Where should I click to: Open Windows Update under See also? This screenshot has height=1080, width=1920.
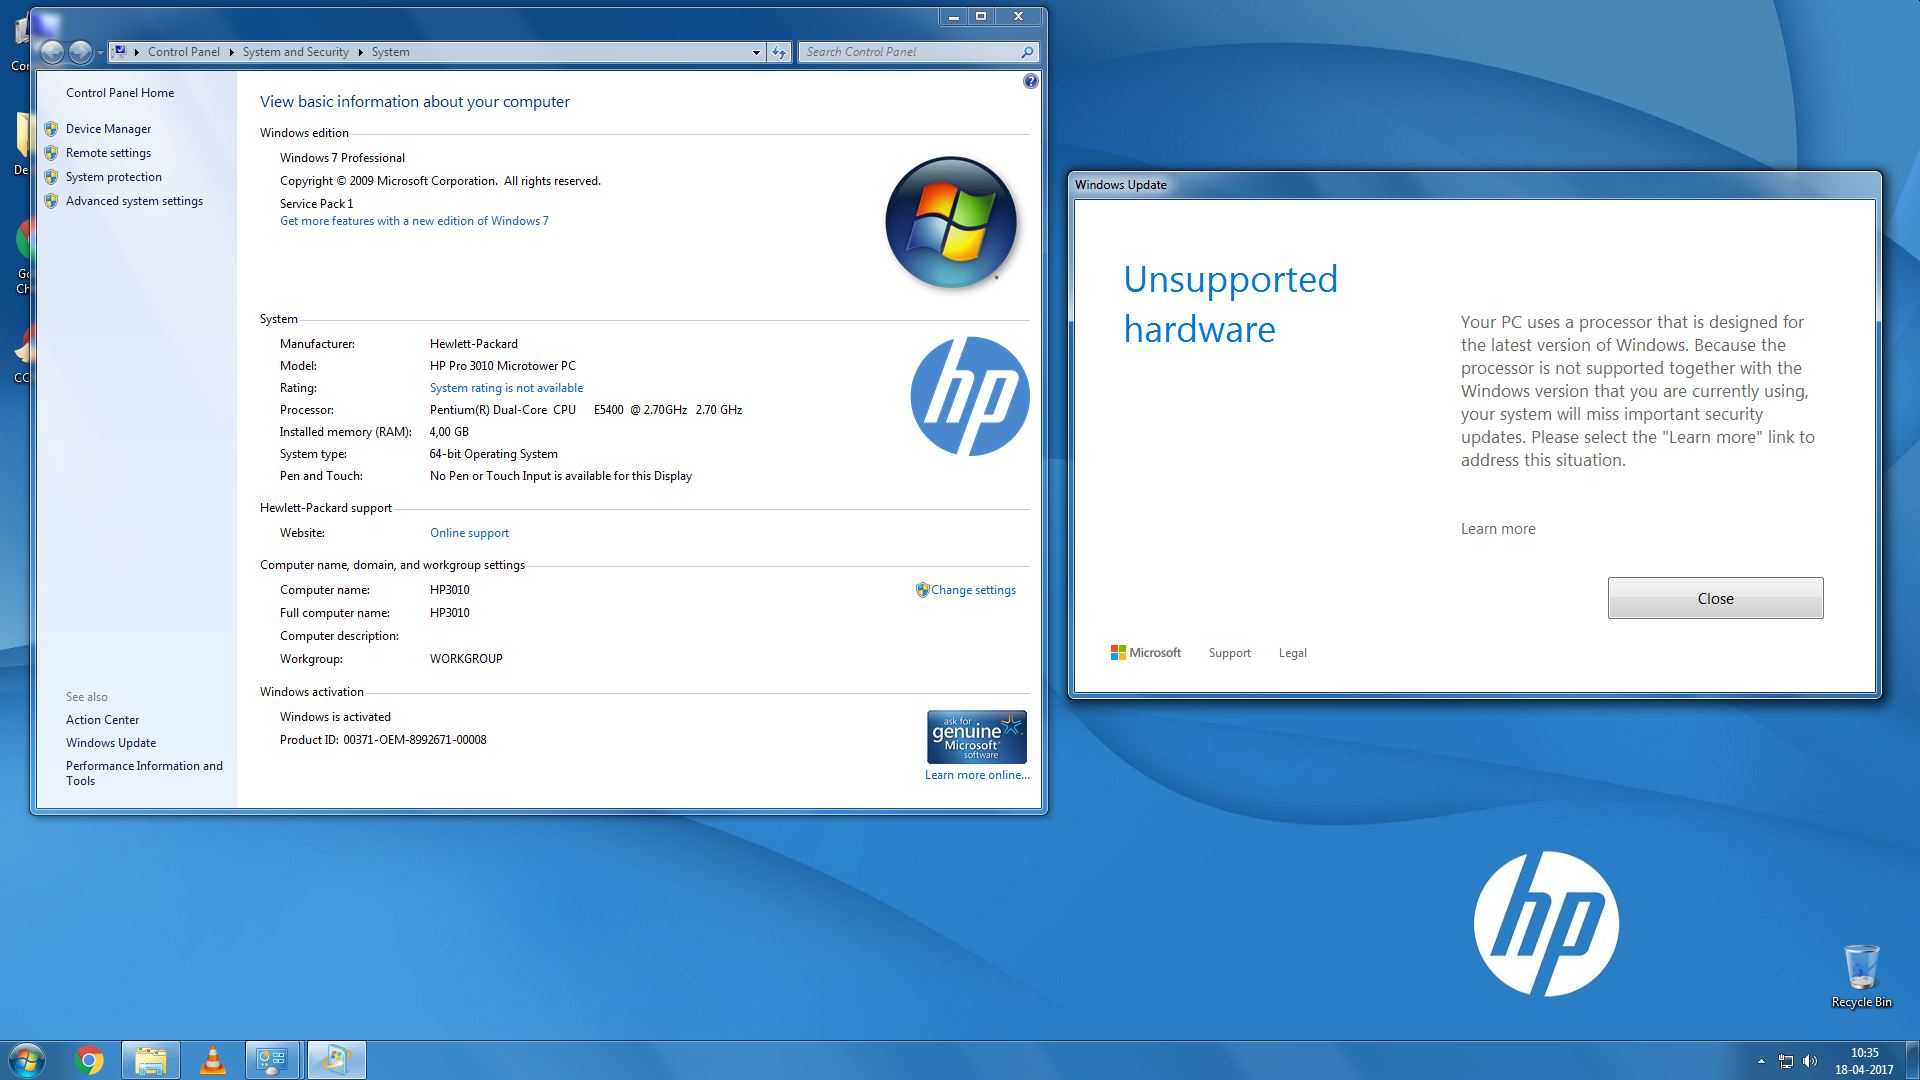tap(111, 743)
